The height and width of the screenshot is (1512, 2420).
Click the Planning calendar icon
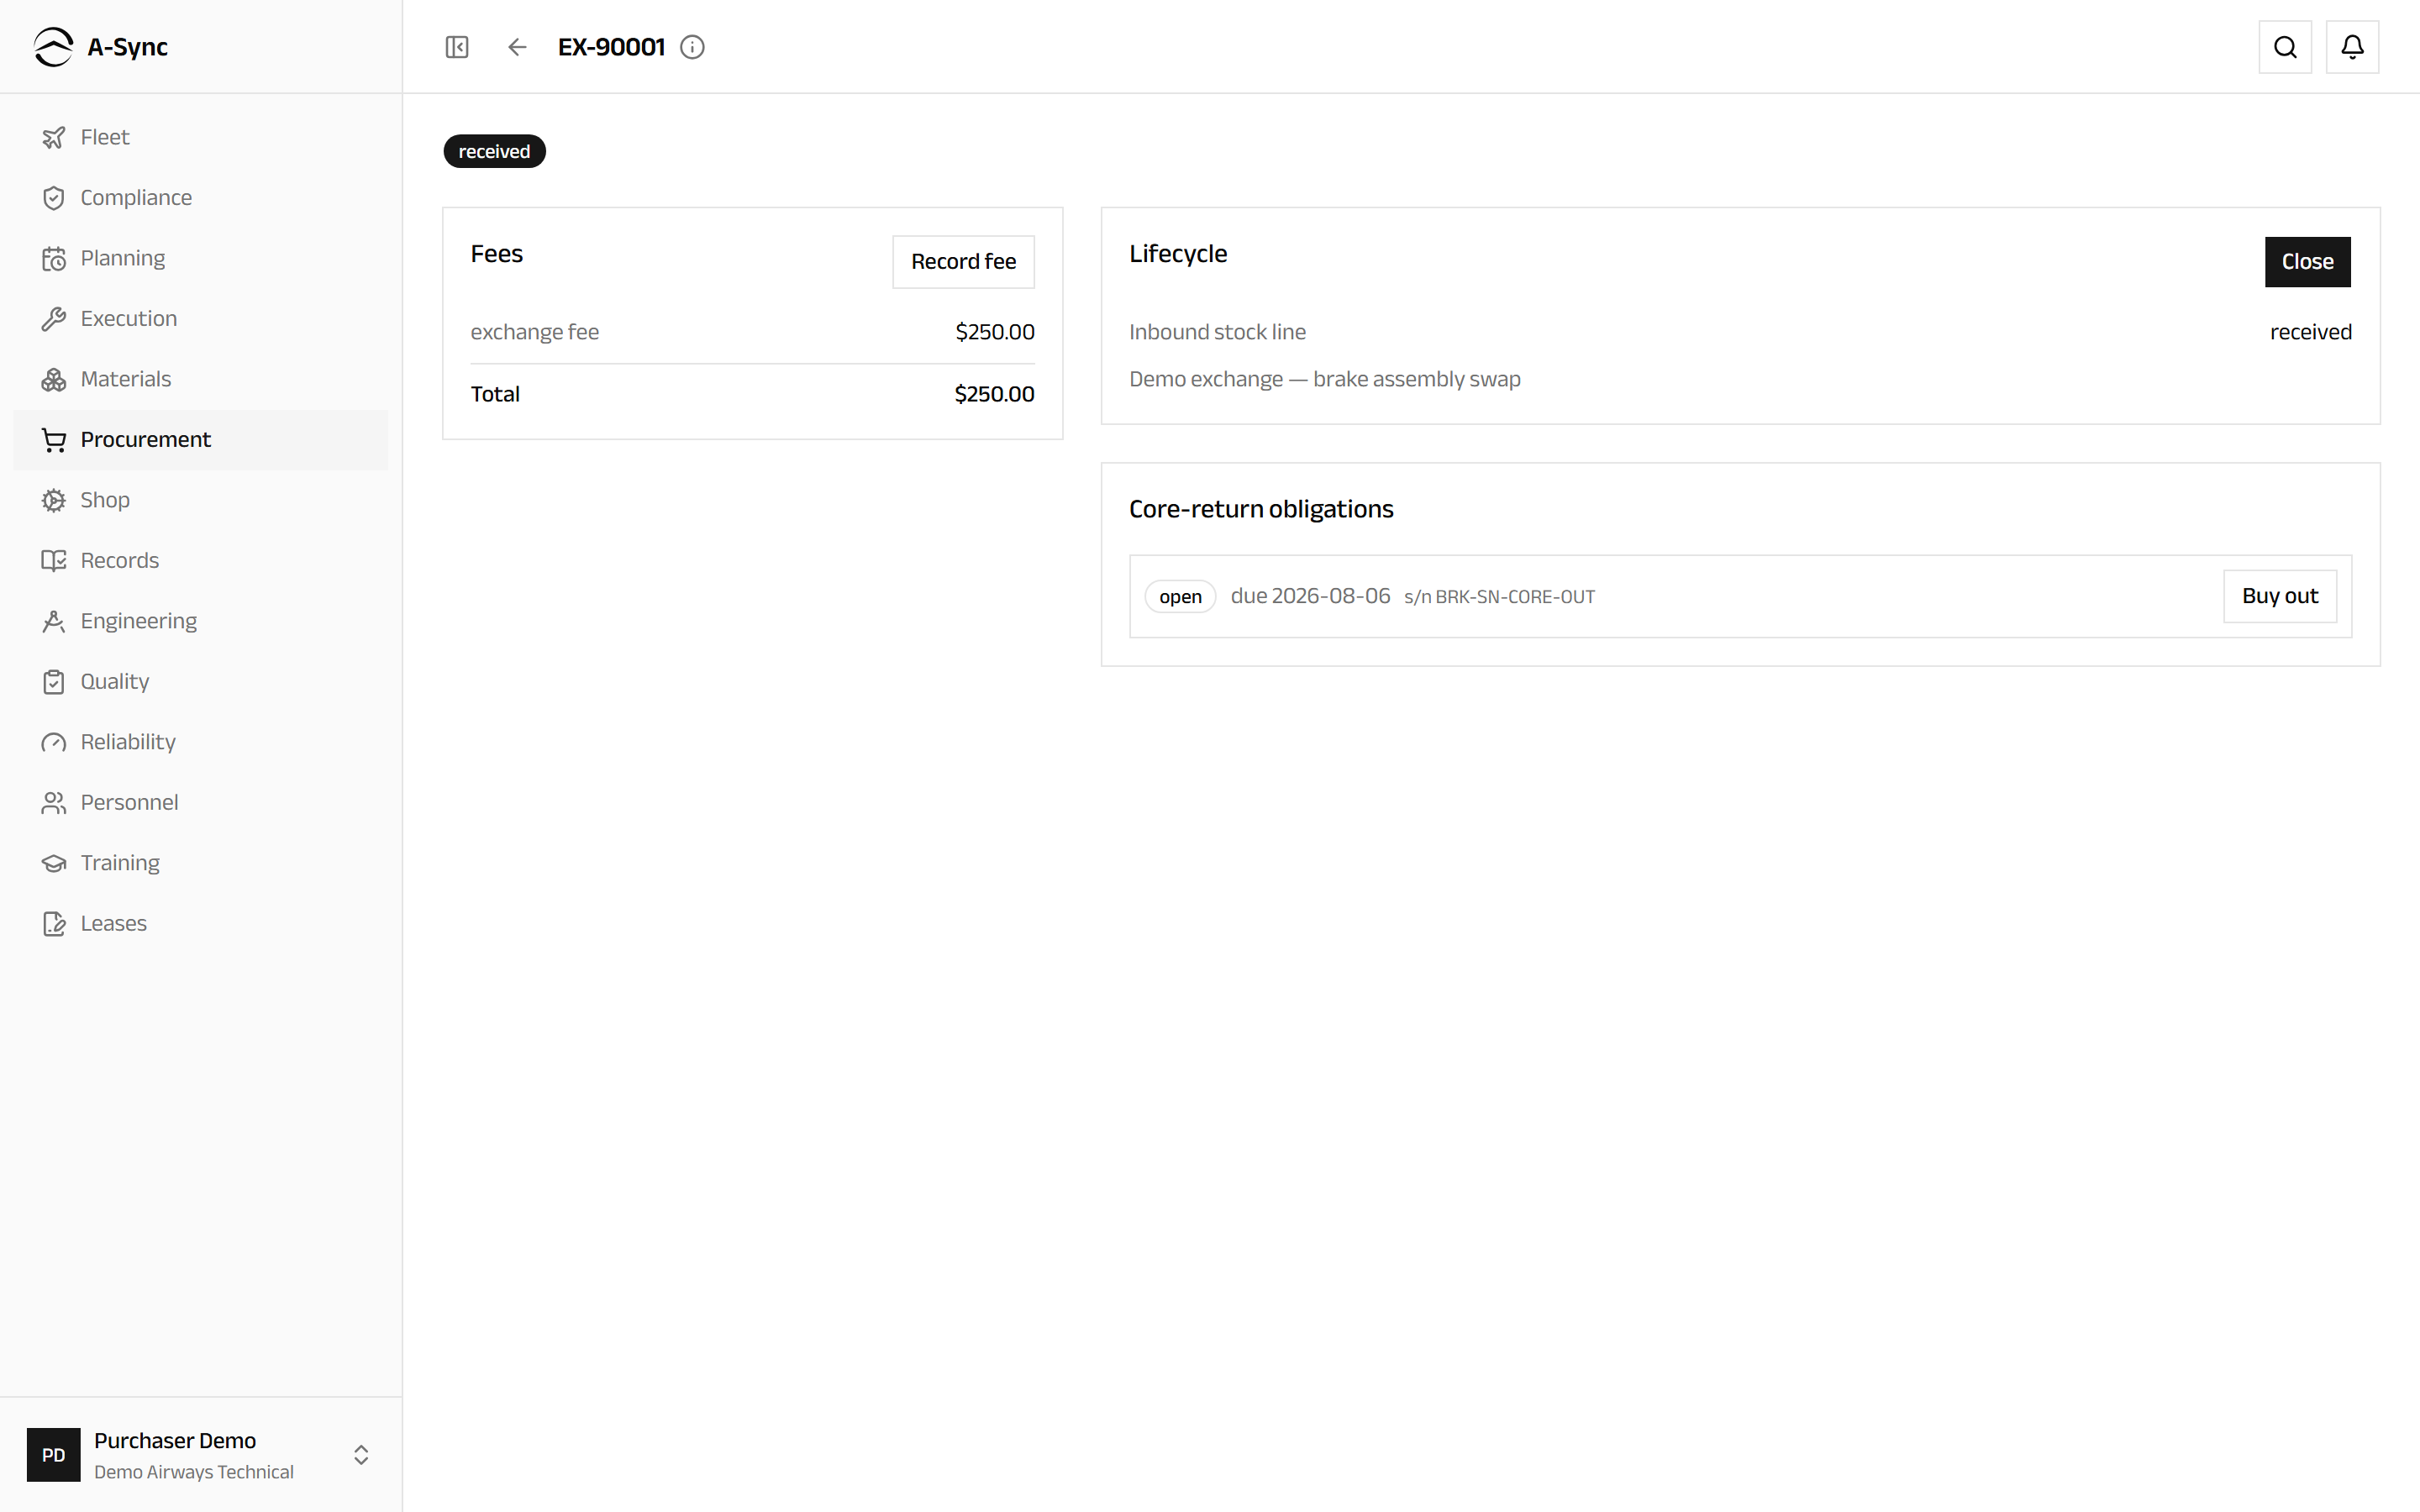tap(54, 258)
